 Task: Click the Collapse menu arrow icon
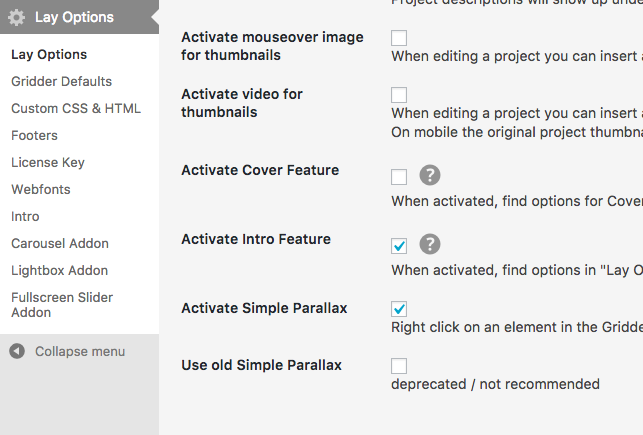17,351
